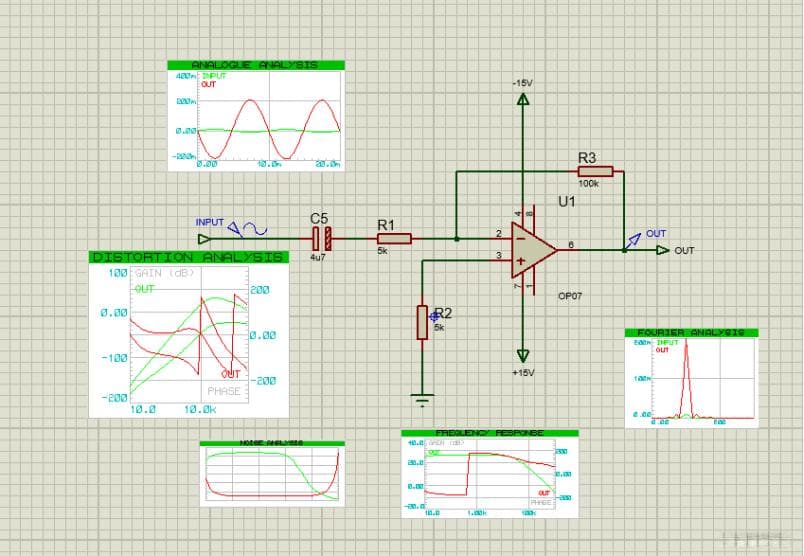Click the -15V supply label
This screenshot has width=804, height=556.
(x=522, y=83)
